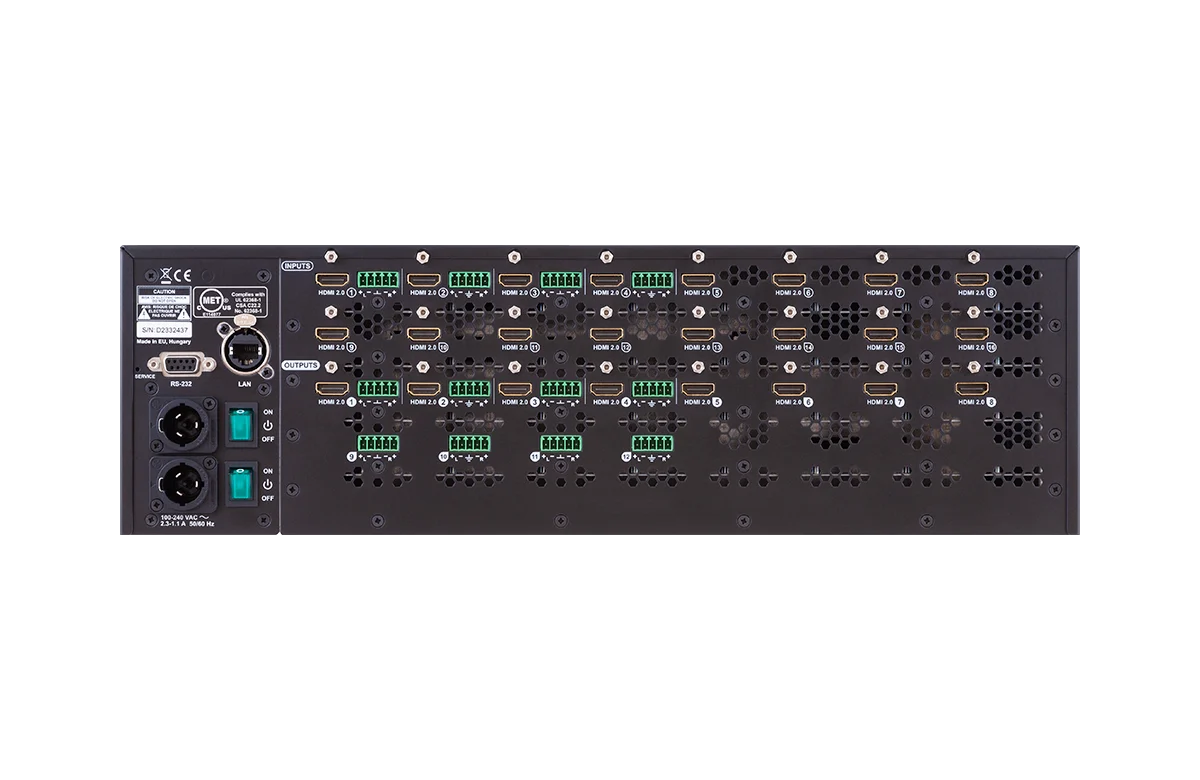
Task: Click the green audio terminal beside input 1
Action: click(379, 280)
